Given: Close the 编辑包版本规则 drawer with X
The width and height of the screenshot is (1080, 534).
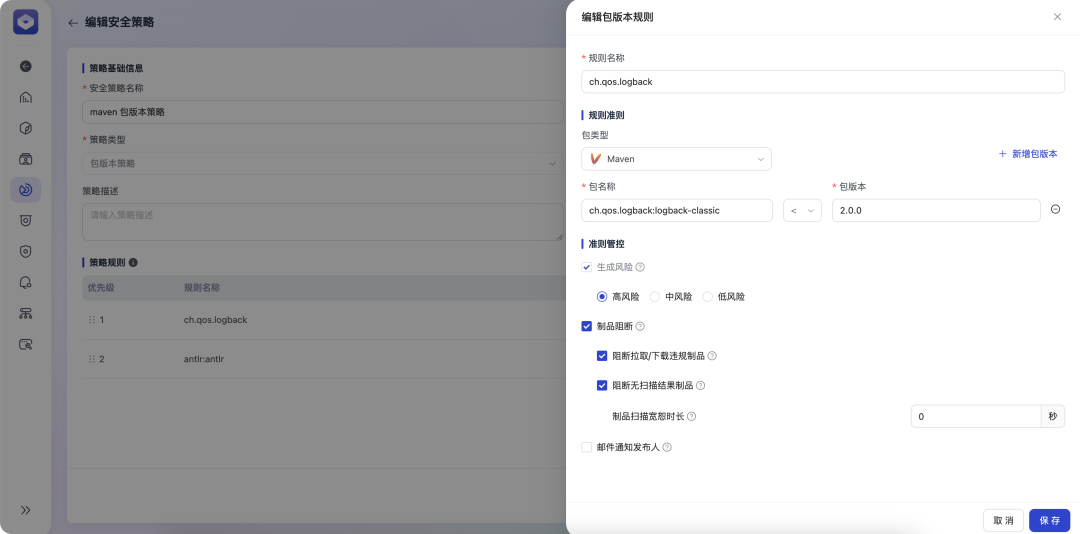Looking at the screenshot, I should (x=1057, y=17).
